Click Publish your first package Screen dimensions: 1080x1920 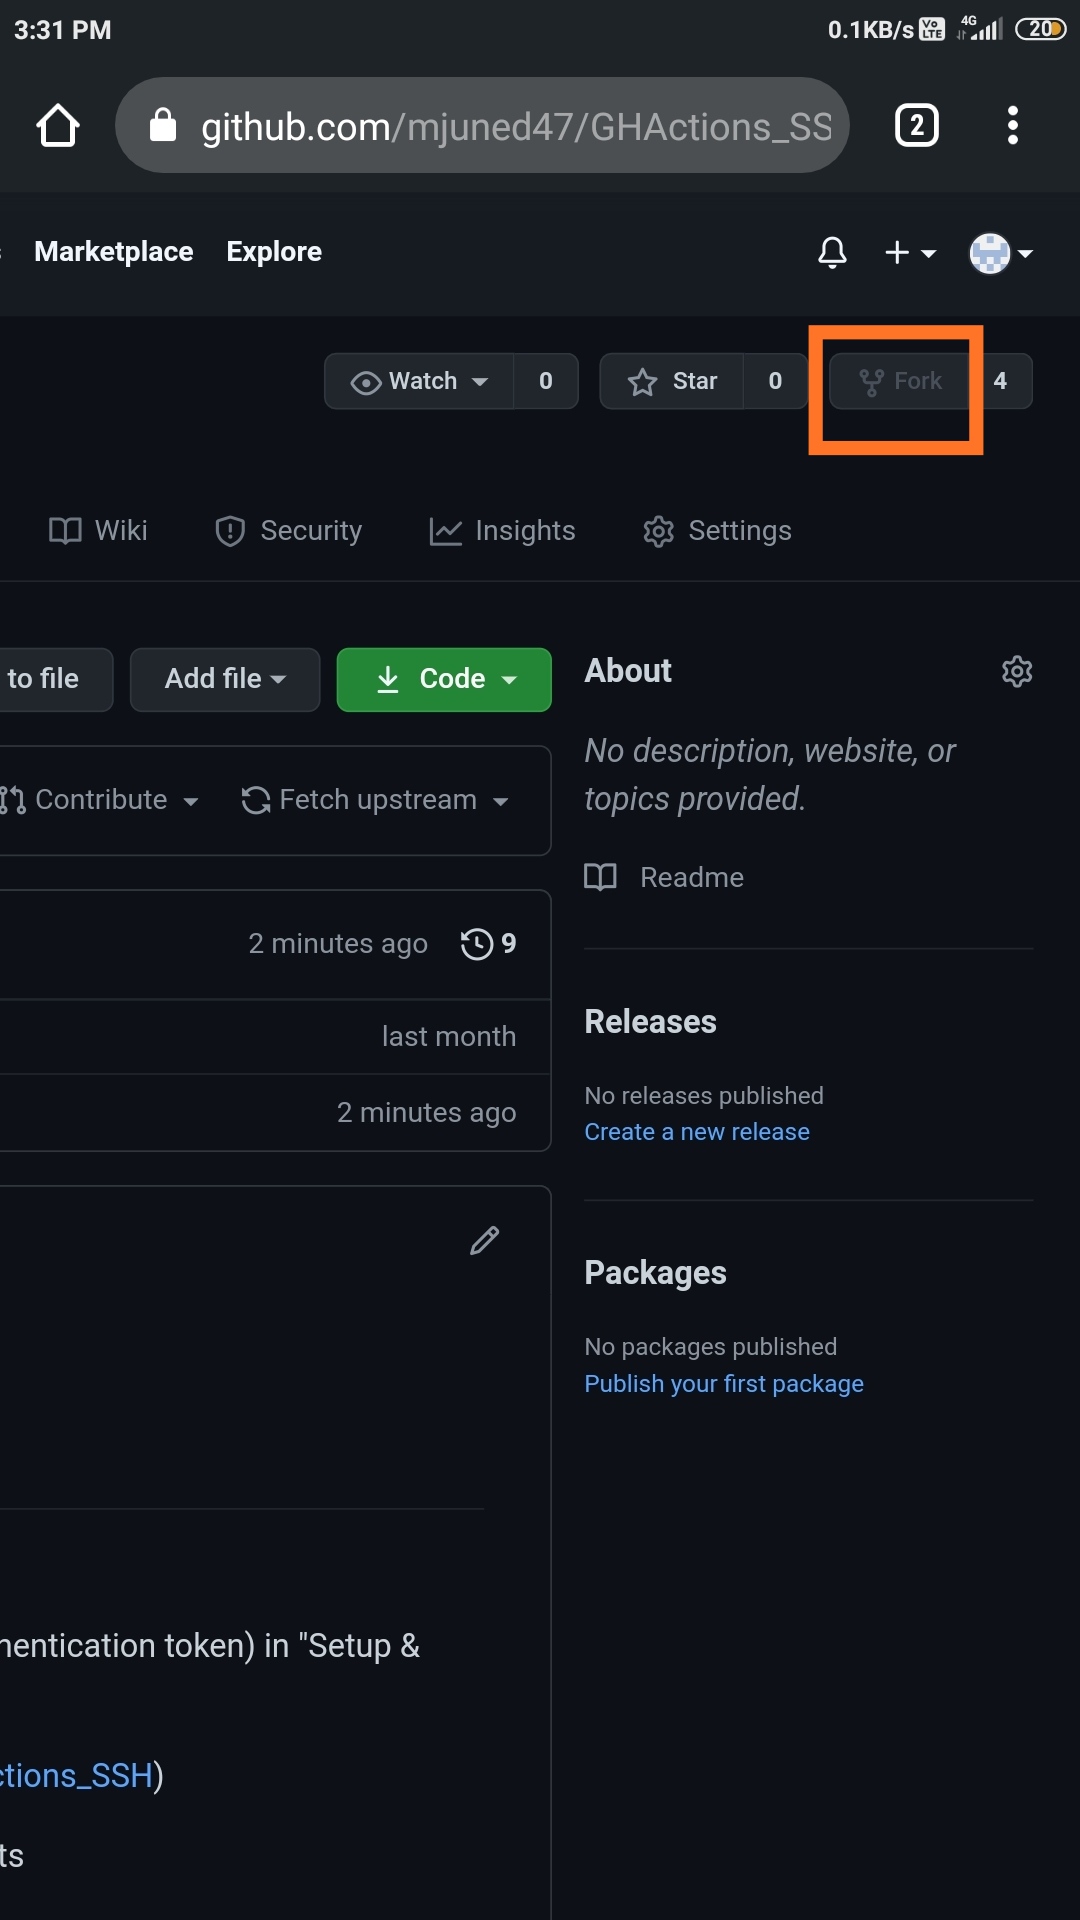[x=724, y=1384]
